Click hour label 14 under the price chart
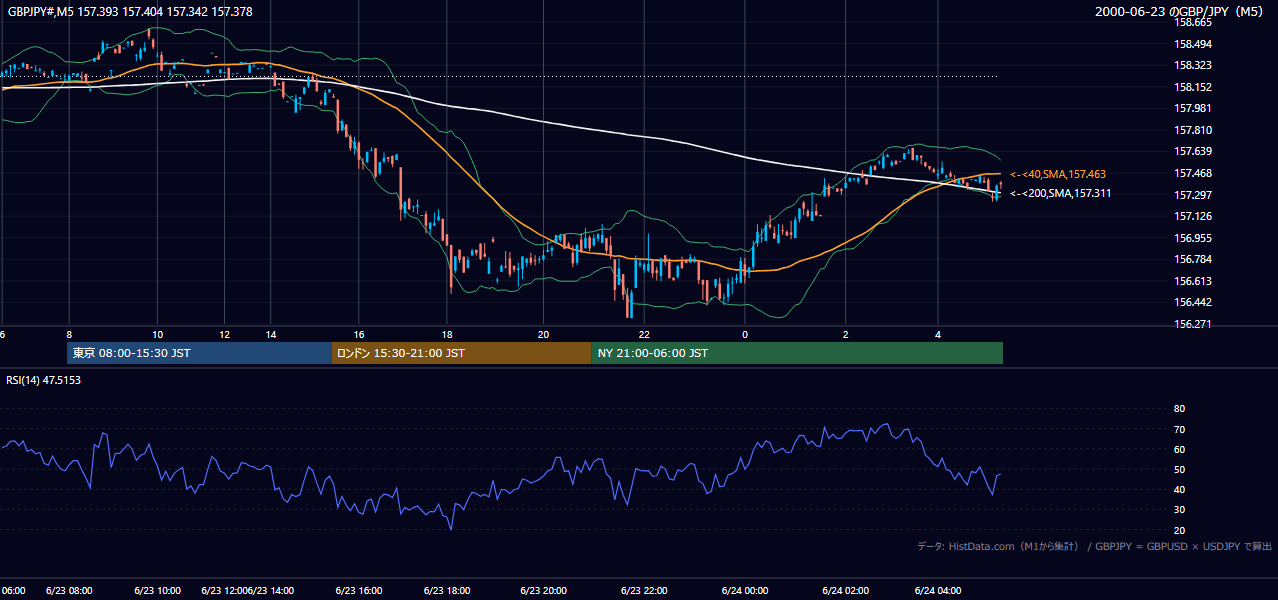Viewport: 1278px width, 600px height. [x=271, y=334]
